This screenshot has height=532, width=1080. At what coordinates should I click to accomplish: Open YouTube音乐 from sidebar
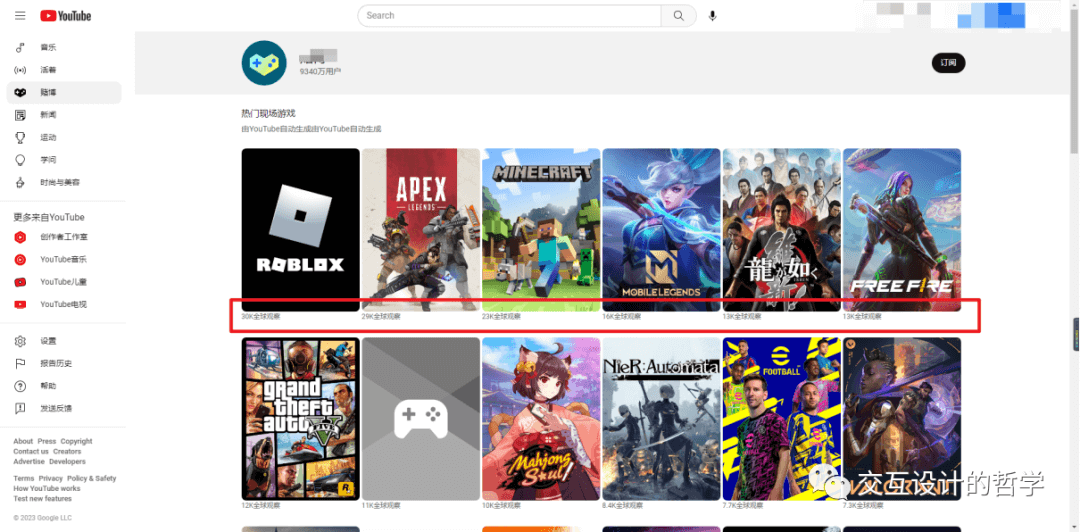tap(63, 260)
